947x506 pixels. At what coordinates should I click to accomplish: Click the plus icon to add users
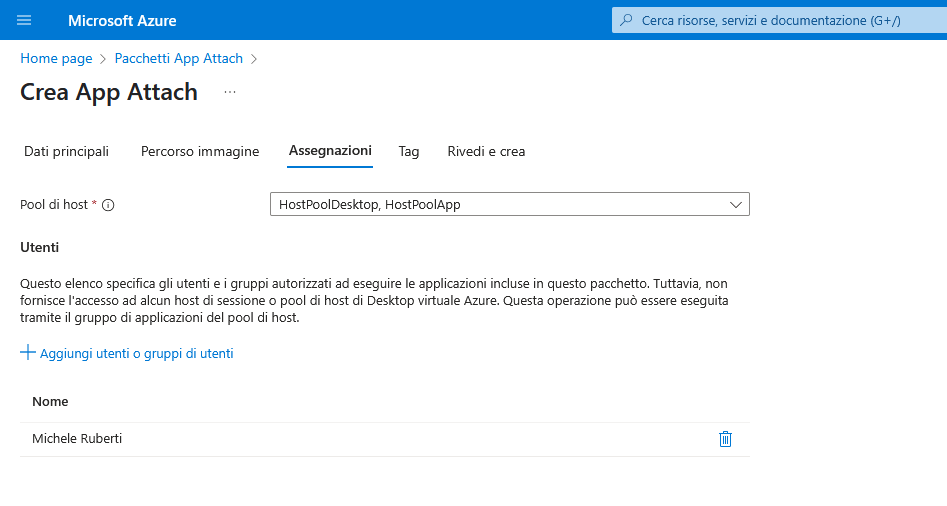28,353
